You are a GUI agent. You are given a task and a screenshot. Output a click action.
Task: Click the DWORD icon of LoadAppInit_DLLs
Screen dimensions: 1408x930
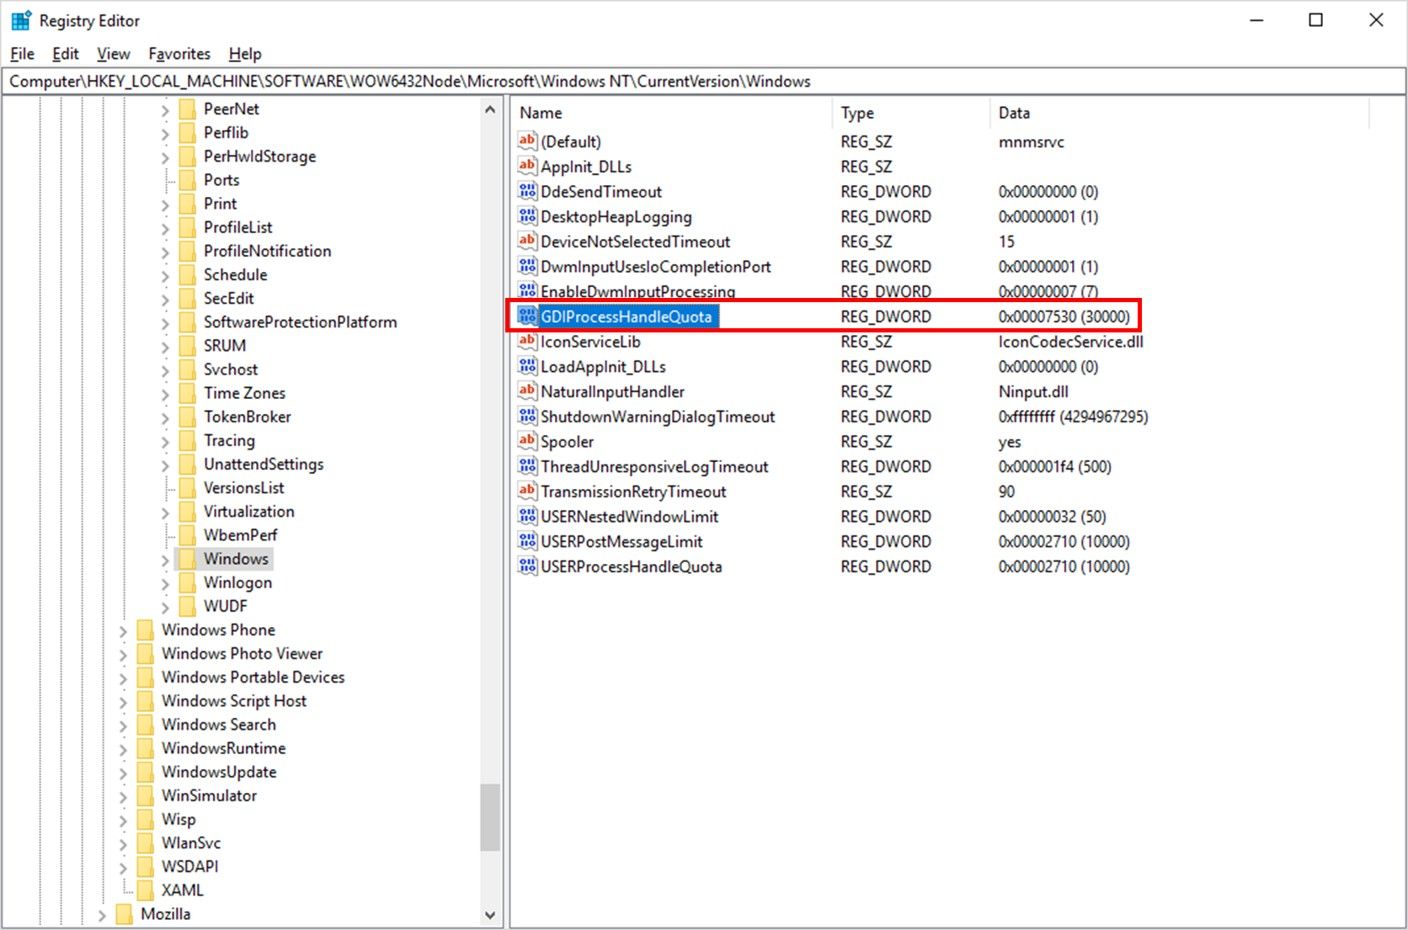(527, 366)
